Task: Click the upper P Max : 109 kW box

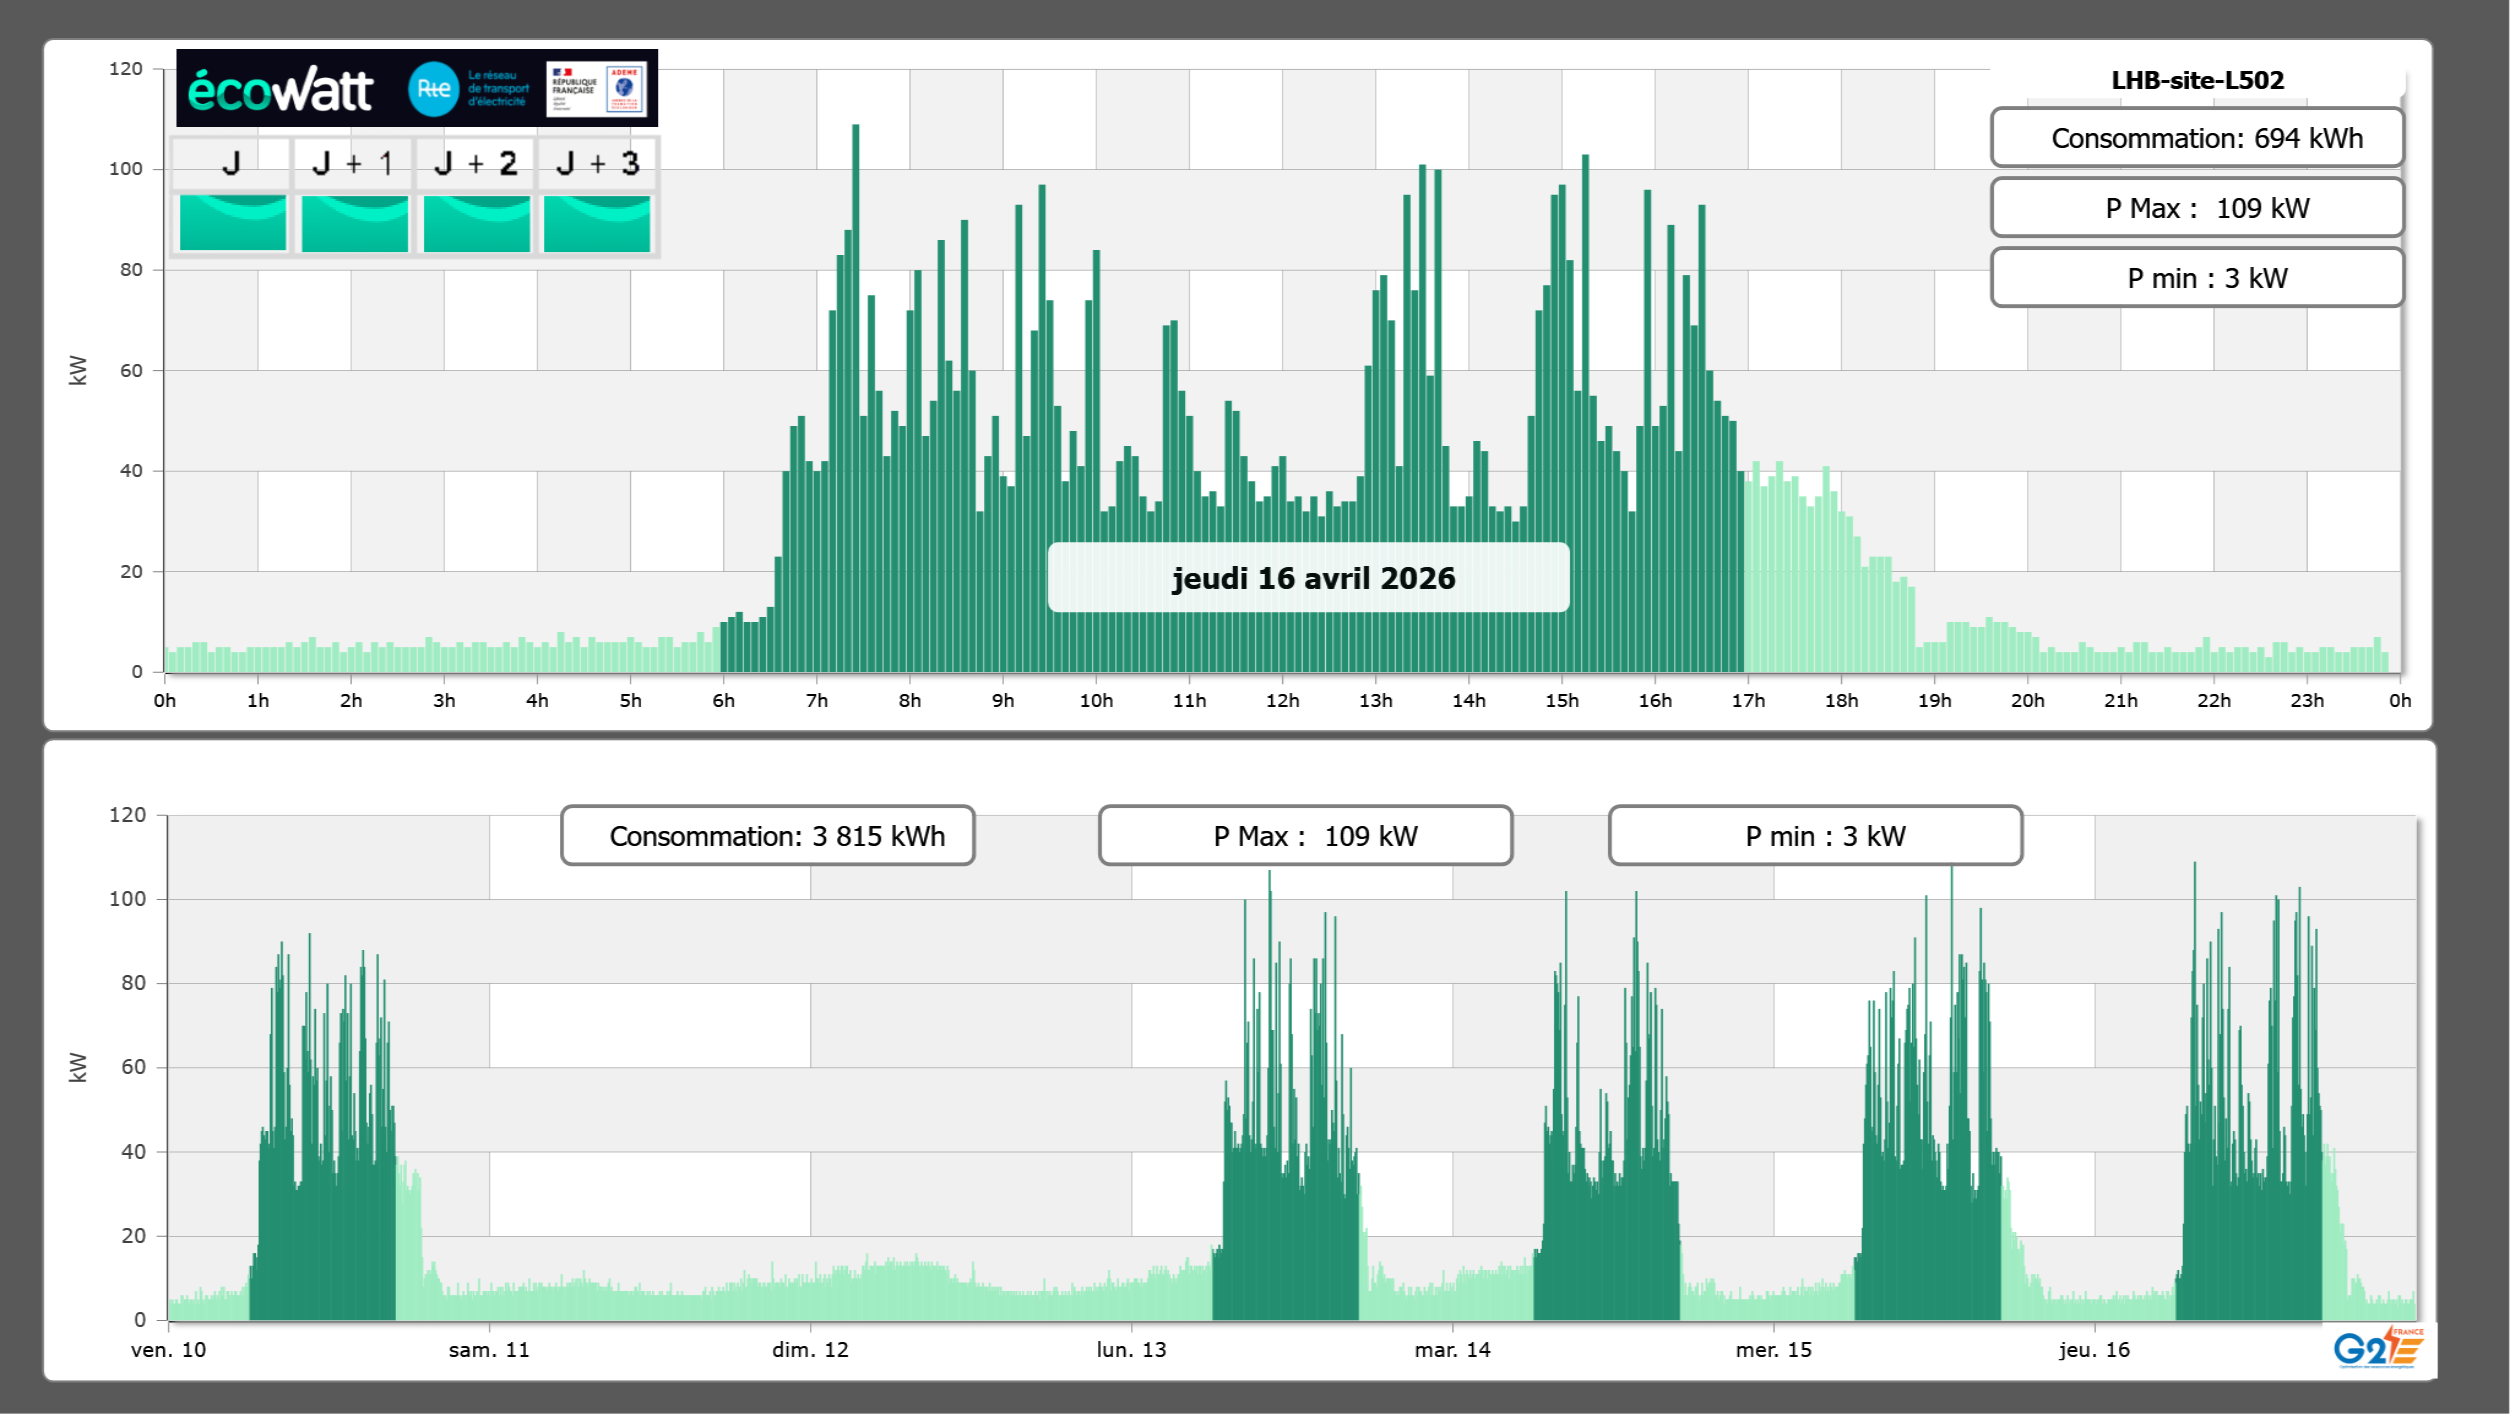Action: pos(2197,208)
